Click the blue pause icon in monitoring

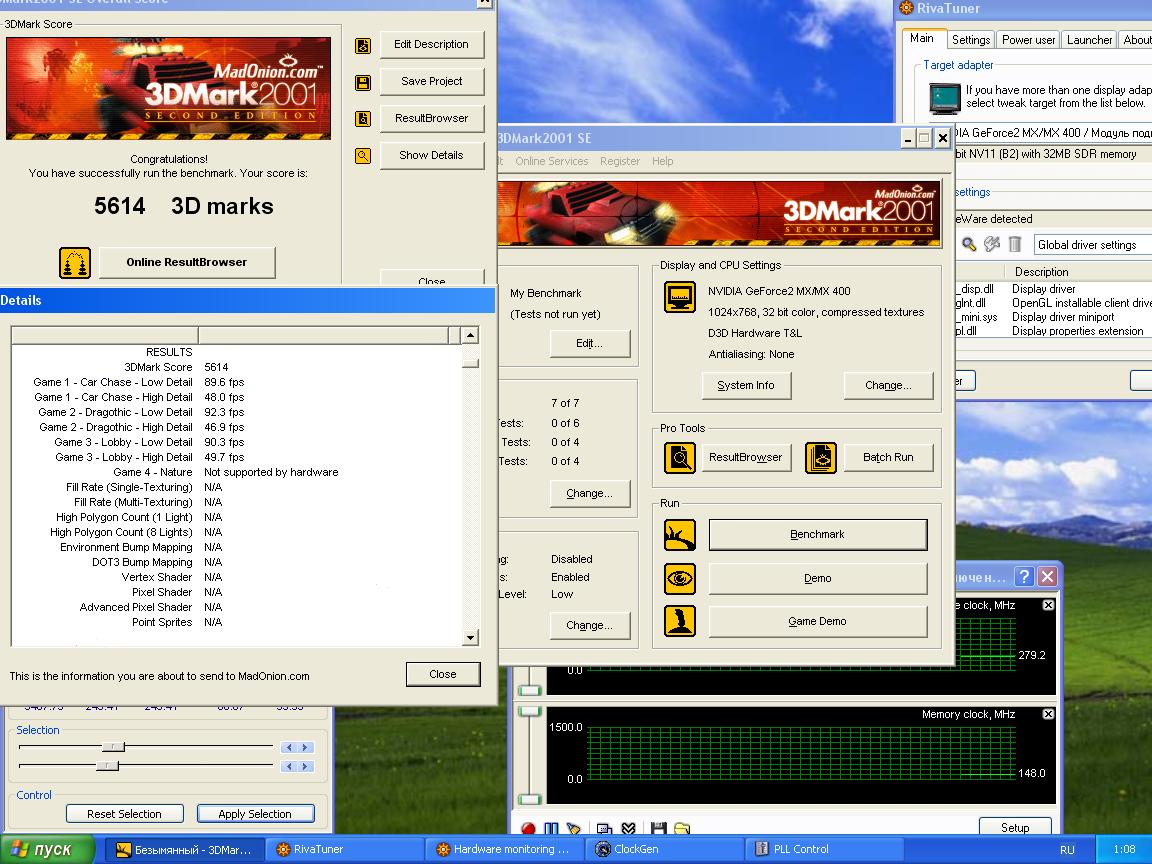coord(551,829)
